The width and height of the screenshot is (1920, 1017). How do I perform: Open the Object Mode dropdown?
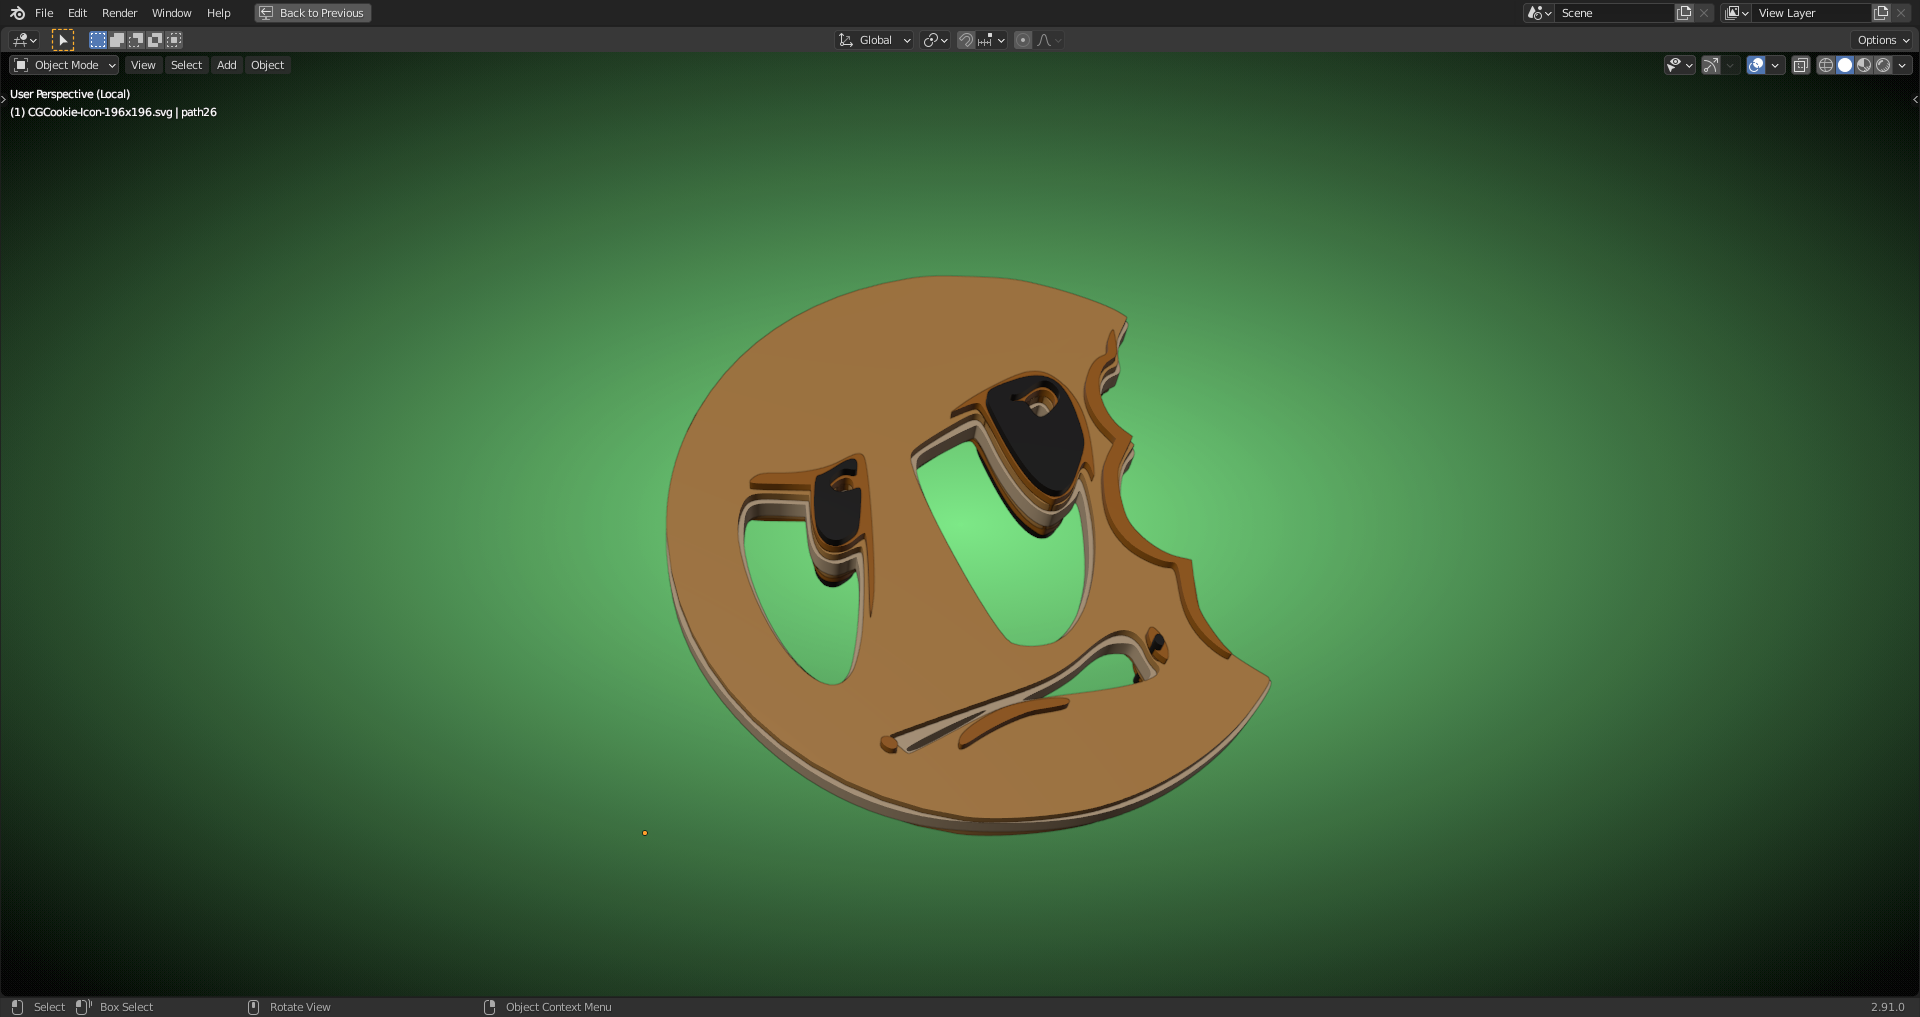click(65, 65)
